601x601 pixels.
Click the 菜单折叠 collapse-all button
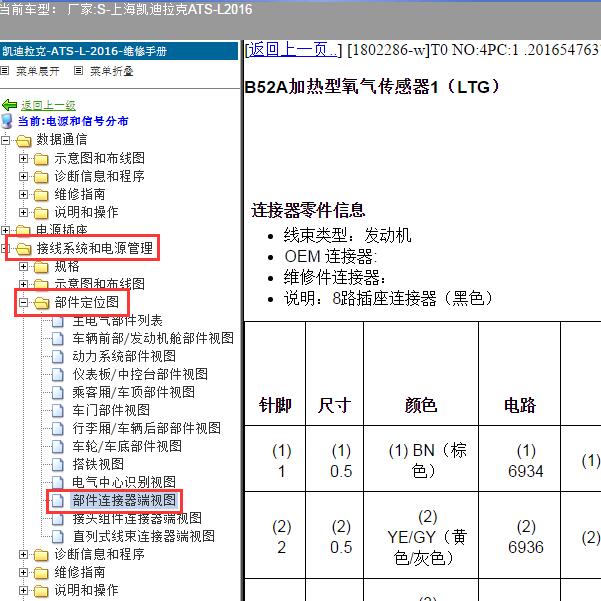point(112,71)
